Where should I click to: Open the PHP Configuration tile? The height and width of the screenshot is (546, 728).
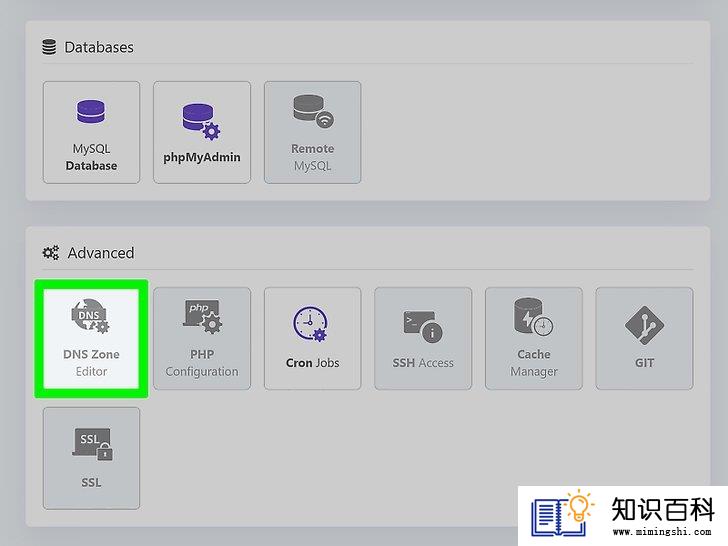coord(202,338)
